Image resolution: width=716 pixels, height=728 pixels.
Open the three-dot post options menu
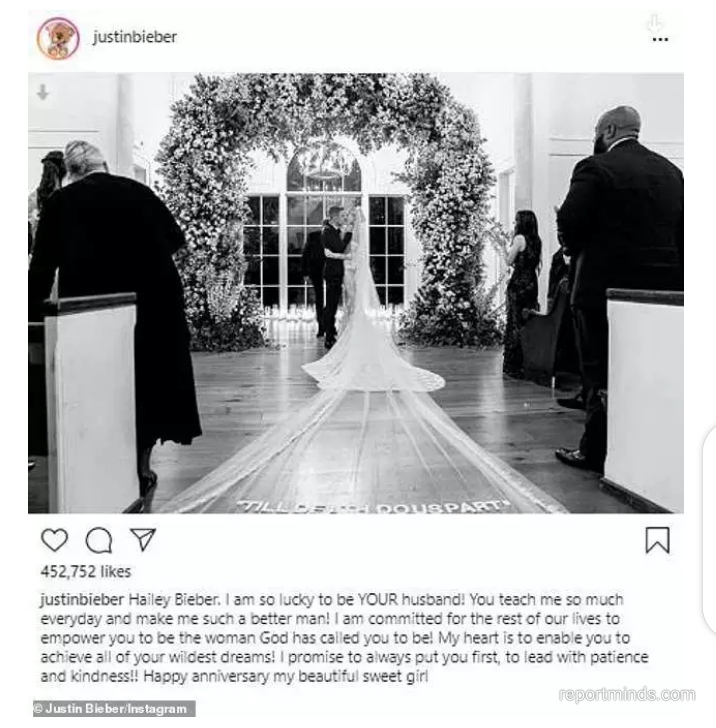tap(660, 39)
